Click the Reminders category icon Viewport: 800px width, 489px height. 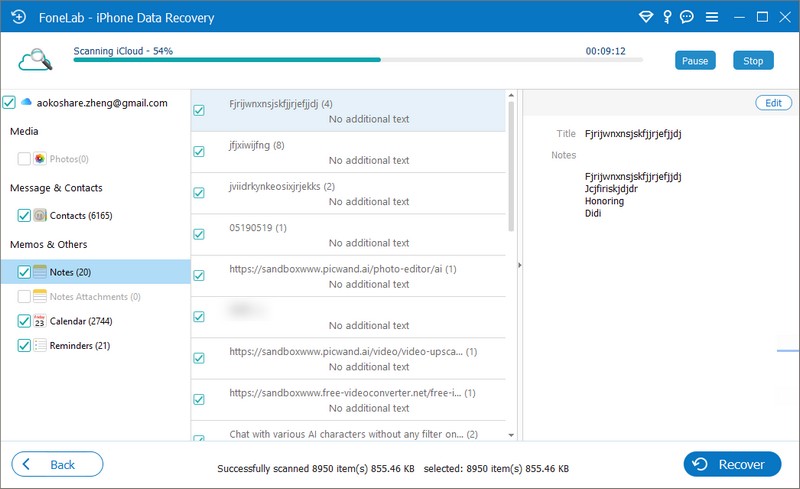[x=40, y=345]
